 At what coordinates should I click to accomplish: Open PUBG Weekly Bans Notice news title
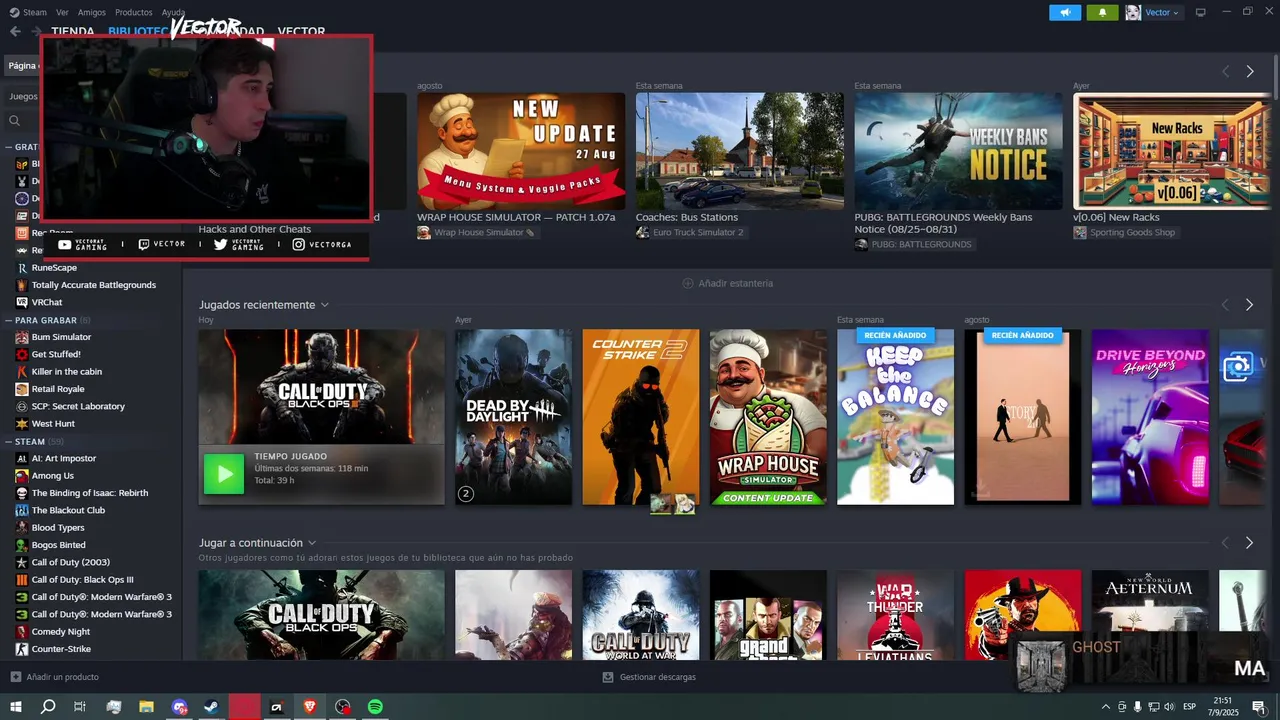tap(943, 223)
